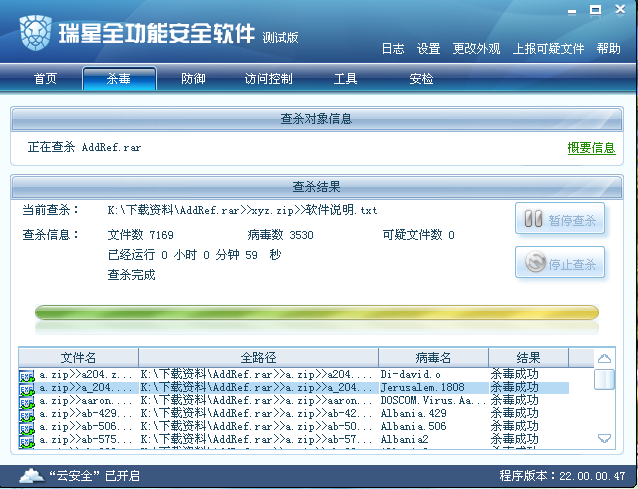
Task: Click file icon of a.zip>>ab-506 row
Action: click(26, 427)
